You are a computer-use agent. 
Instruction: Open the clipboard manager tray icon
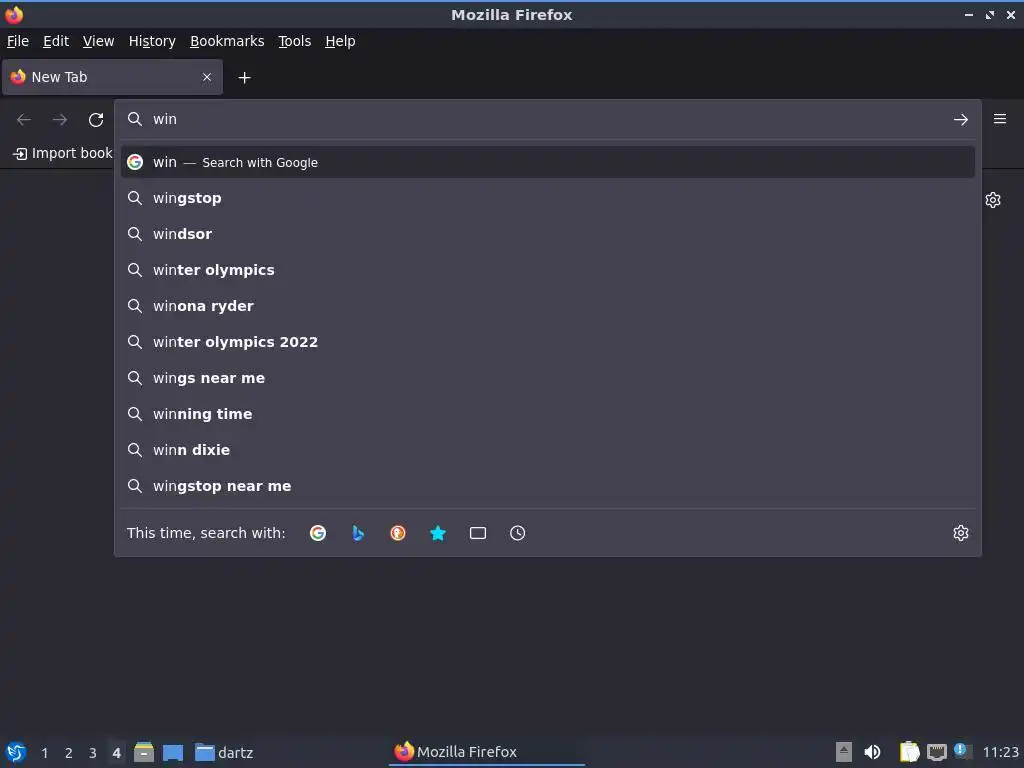(909, 752)
